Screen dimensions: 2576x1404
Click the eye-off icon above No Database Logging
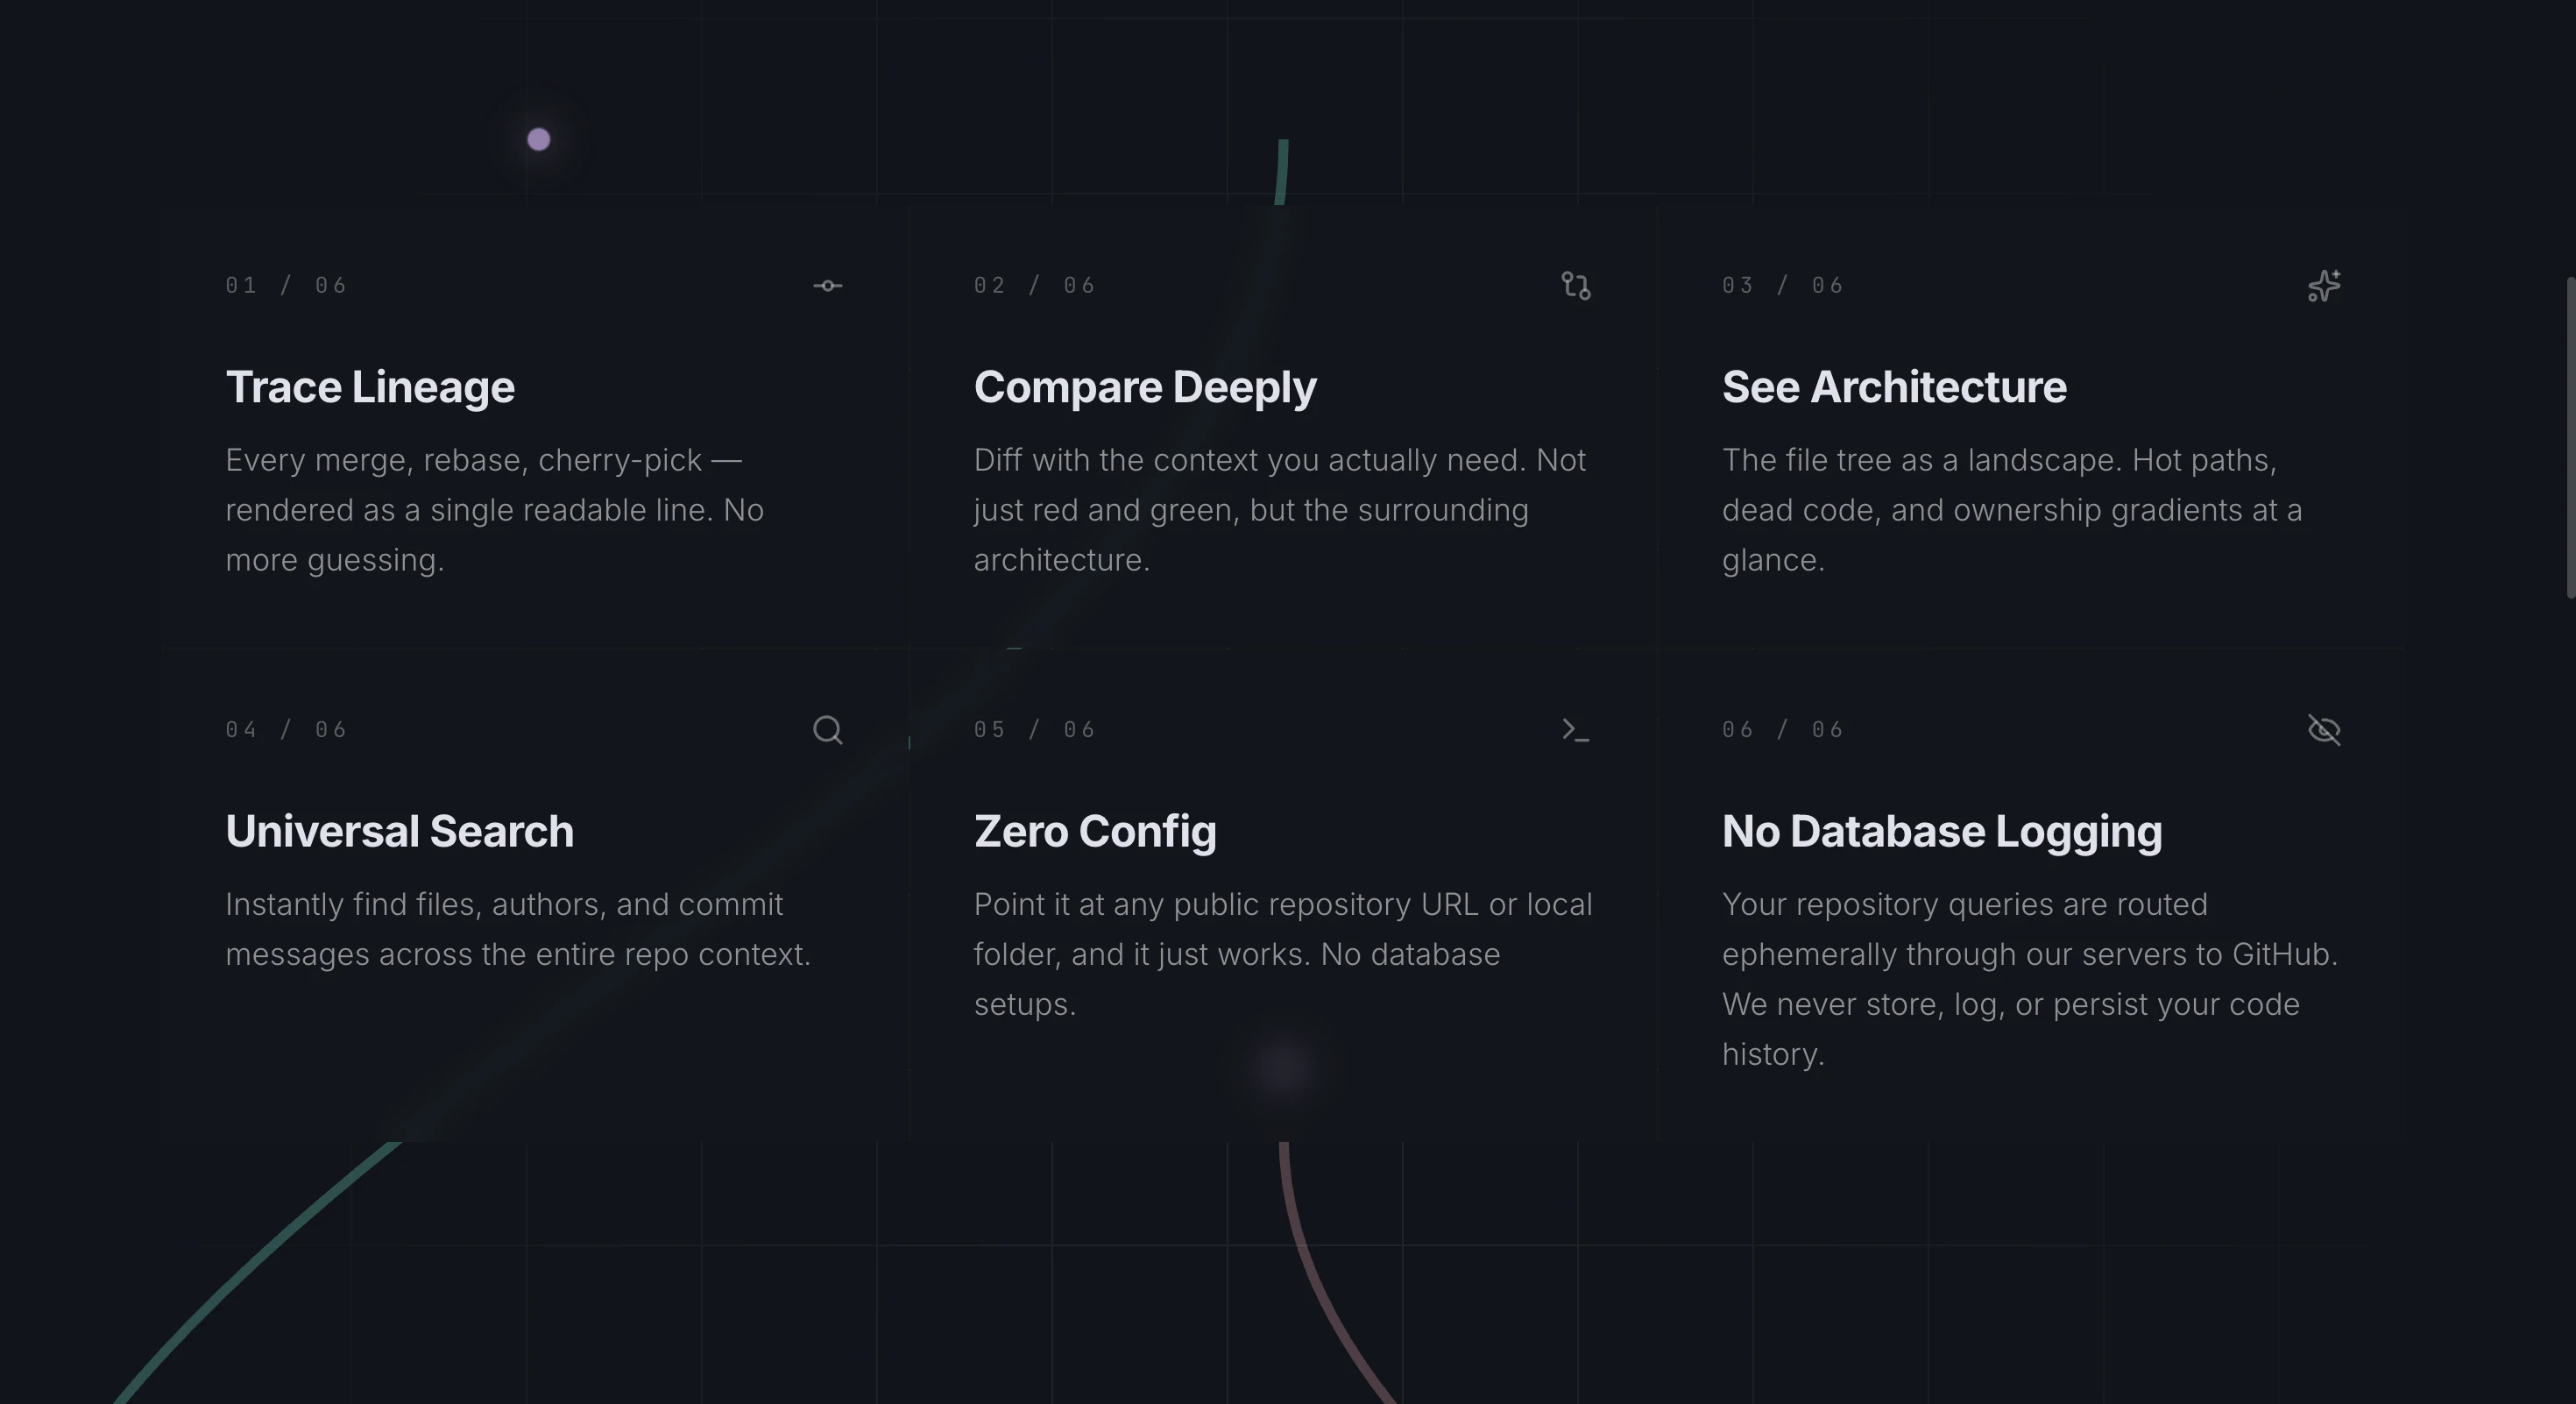pos(2324,730)
